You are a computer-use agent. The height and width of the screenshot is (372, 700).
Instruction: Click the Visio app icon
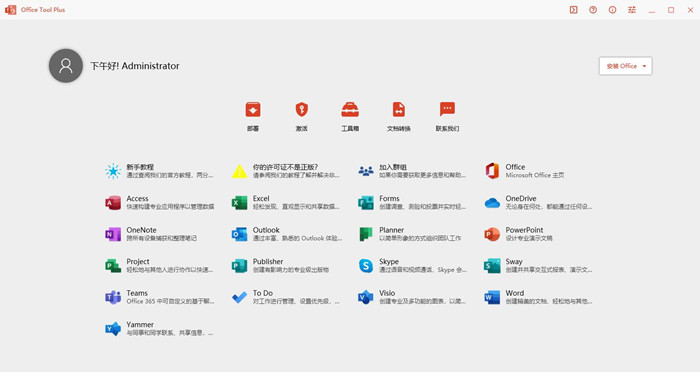click(366, 297)
